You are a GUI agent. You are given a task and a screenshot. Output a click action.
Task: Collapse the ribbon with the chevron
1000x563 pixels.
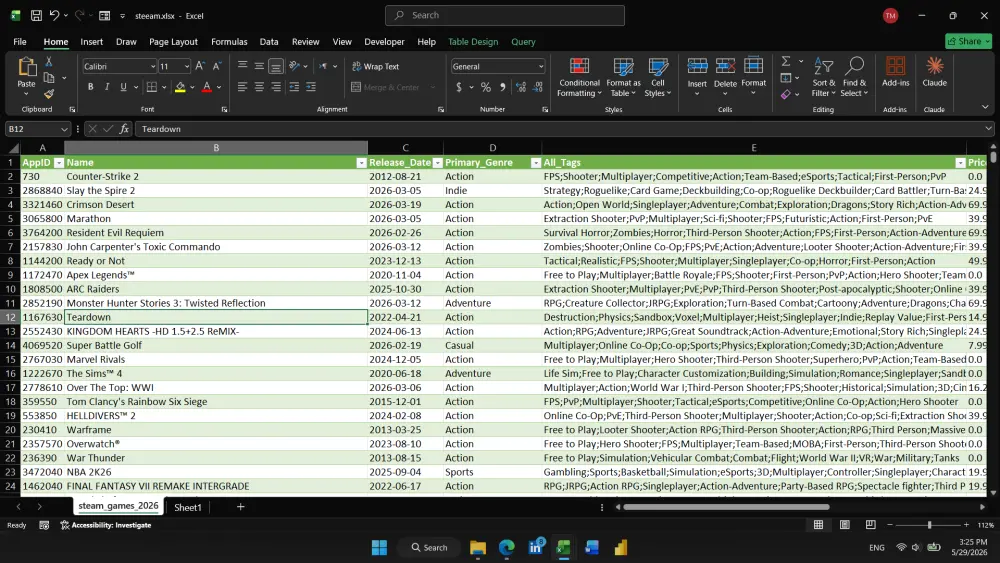pos(985,107)
